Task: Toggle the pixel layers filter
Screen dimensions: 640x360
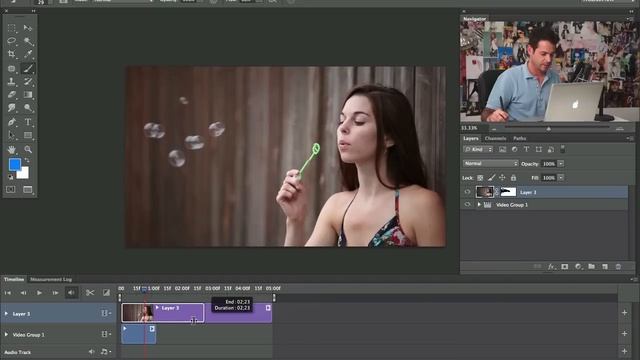Action: pyautogui.click(x=502, y=149)
